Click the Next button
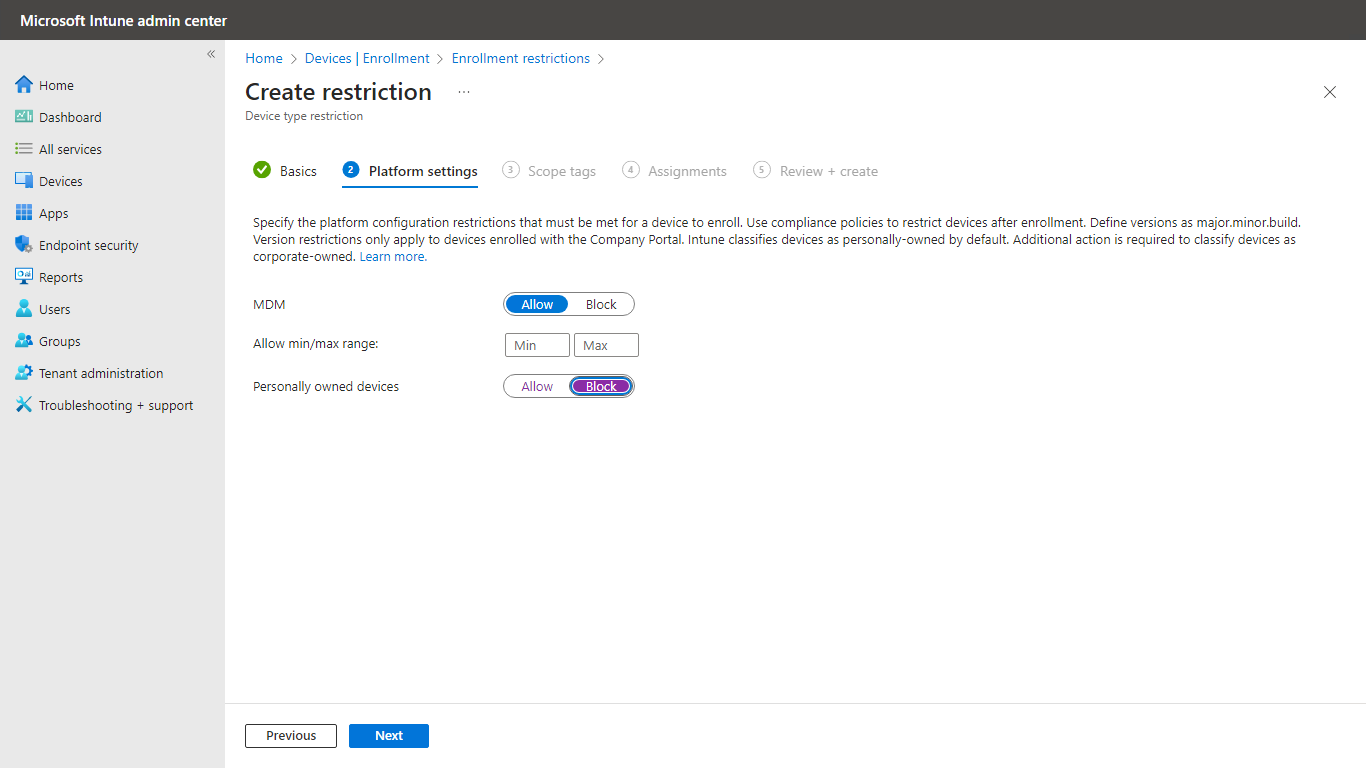Image resolution: width=1366 pixels, height=768 pixels. 389,736
